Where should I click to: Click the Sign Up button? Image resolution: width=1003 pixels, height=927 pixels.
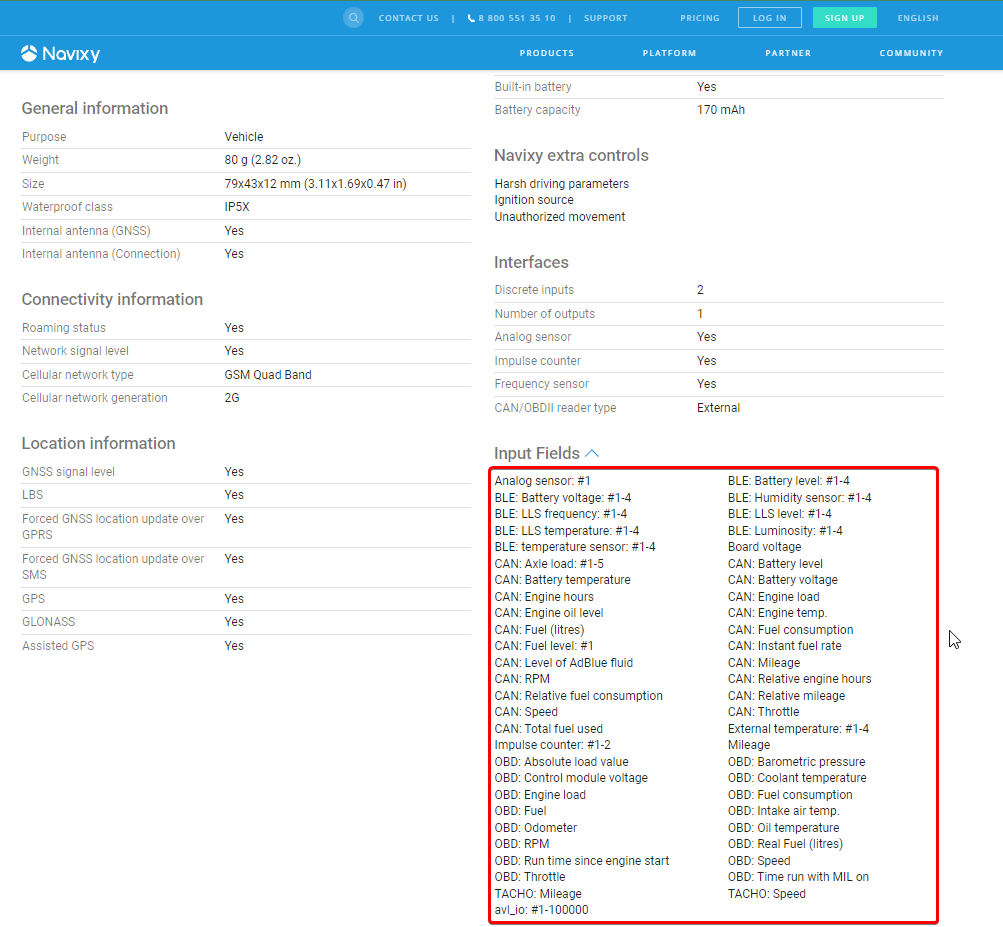click(x=844, y=18)
